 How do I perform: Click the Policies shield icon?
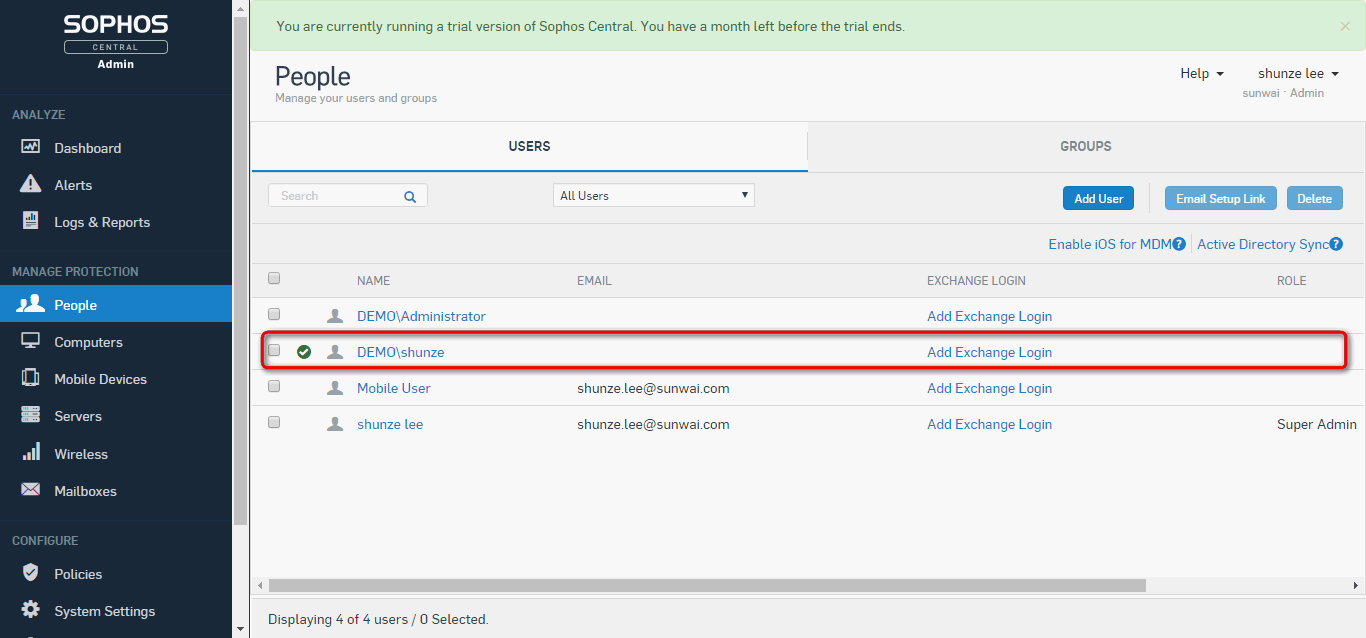coord(31,573)
